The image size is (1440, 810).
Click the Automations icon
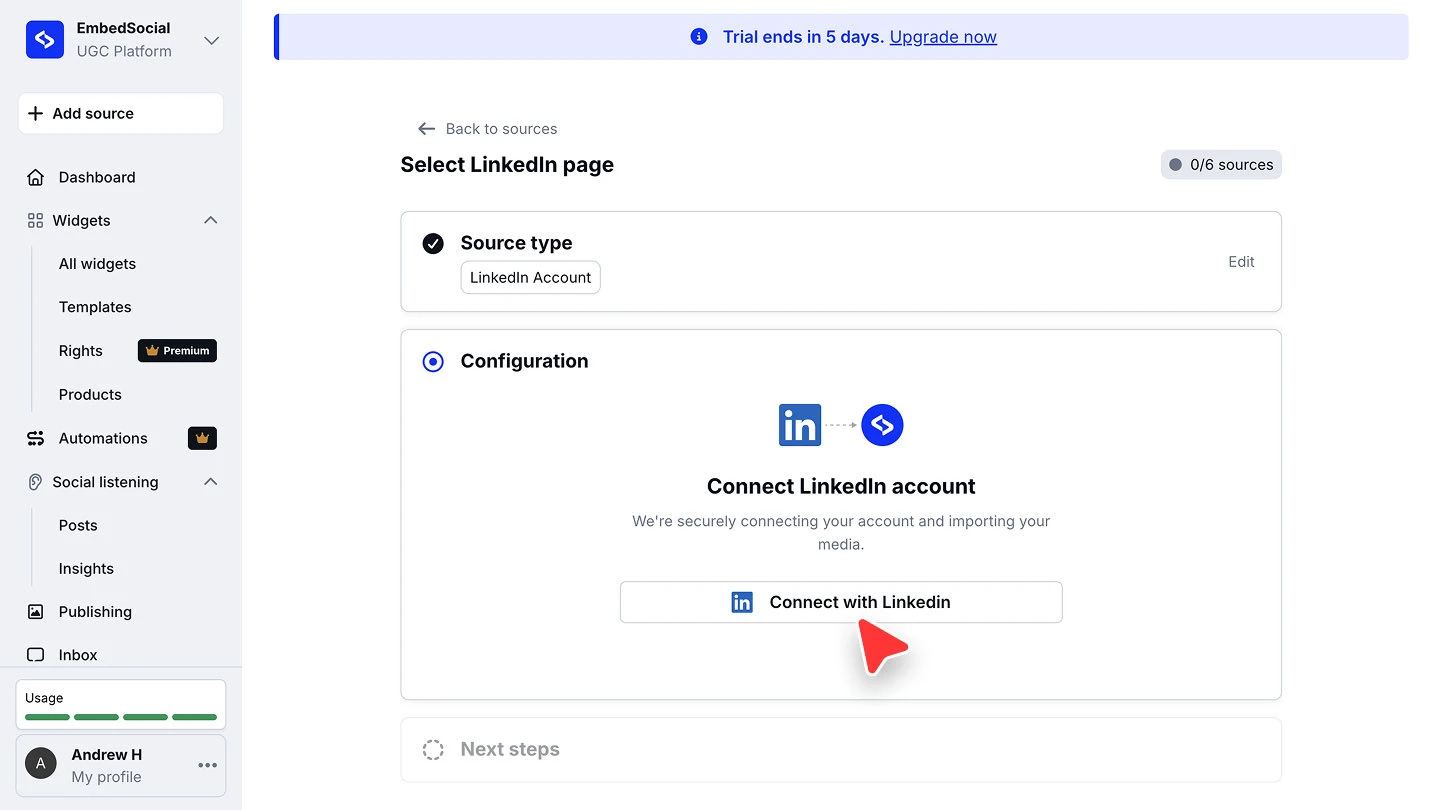[x=36, y=438]
